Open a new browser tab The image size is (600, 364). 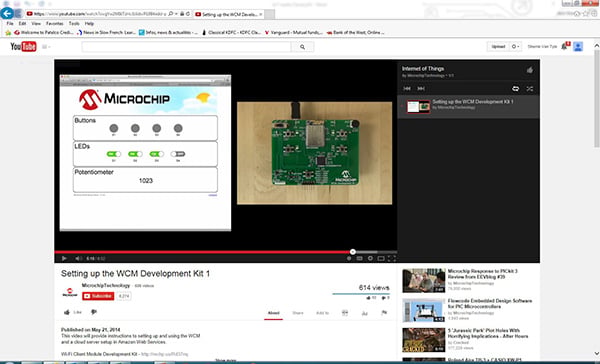(x=270, y=14)
